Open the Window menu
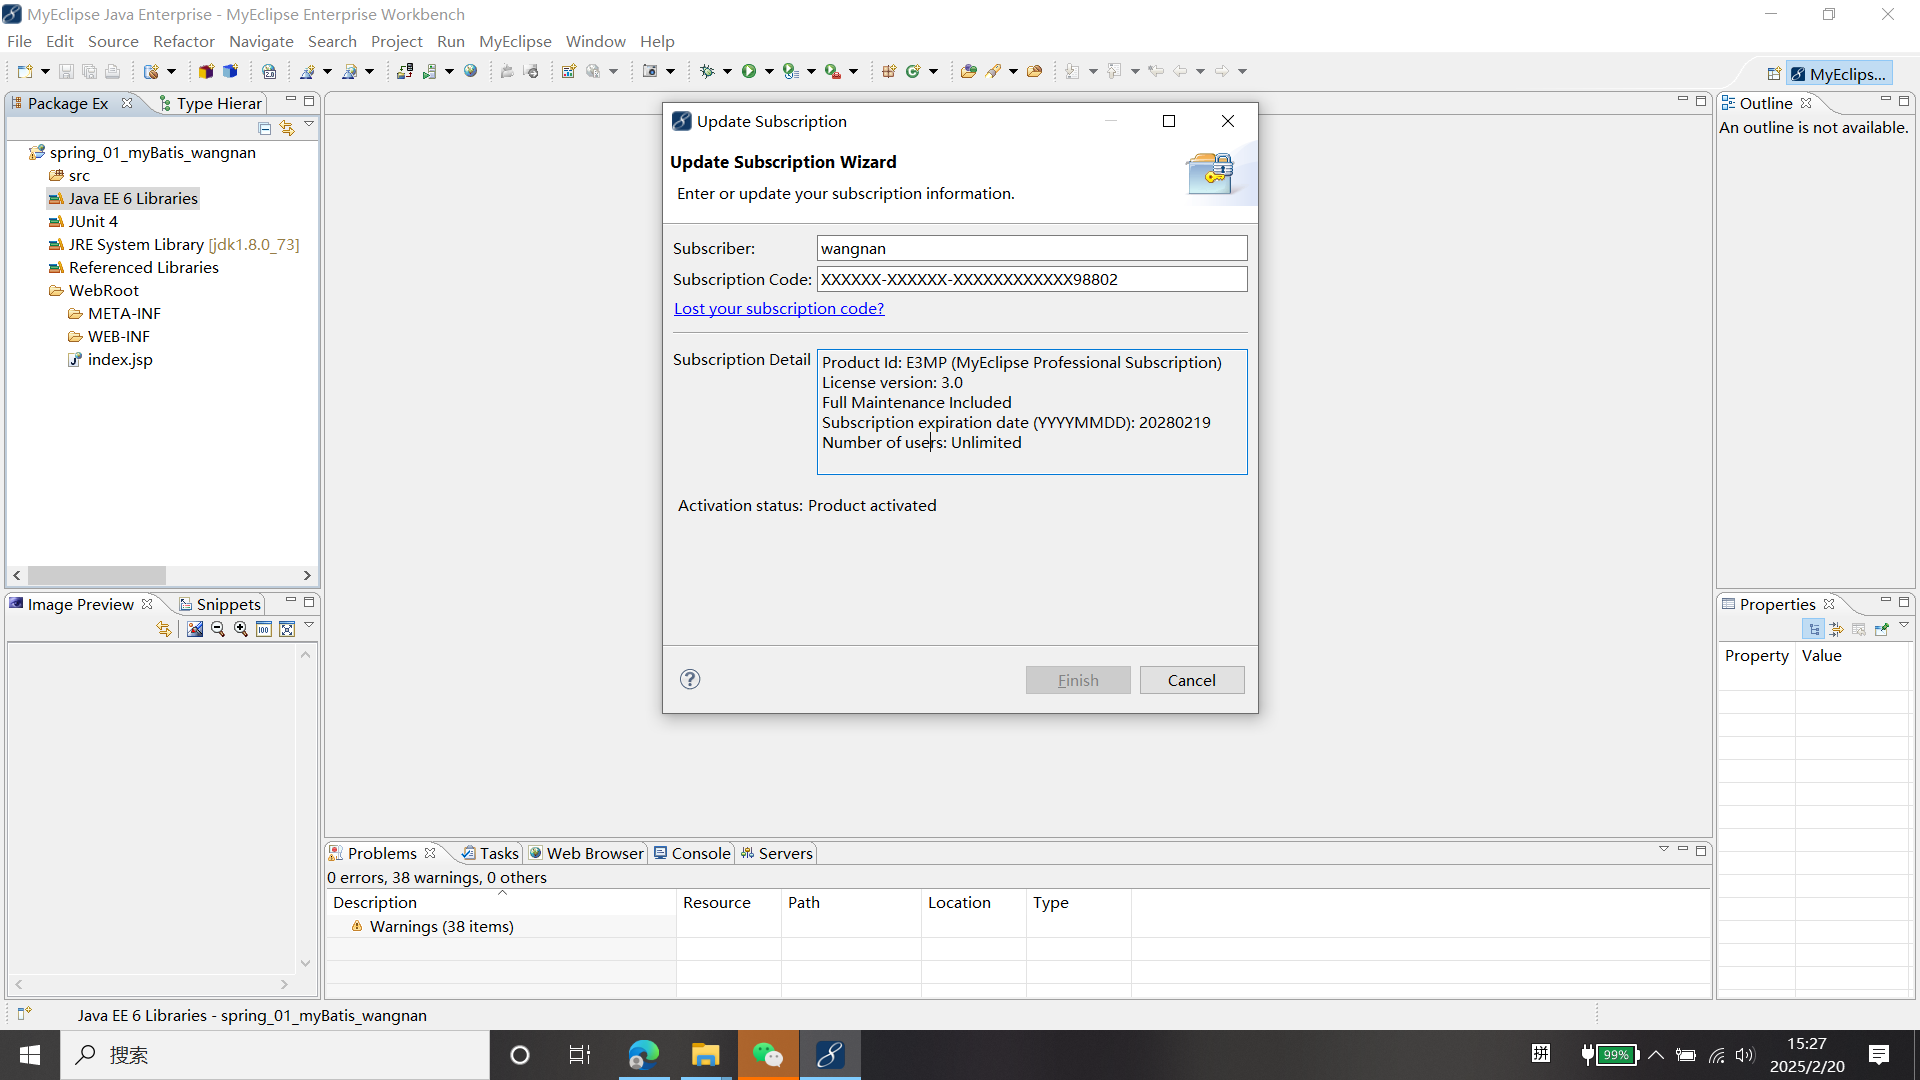Image resolution: width=1920 pixels, height=1080 pixels. (x=595, y=41)
